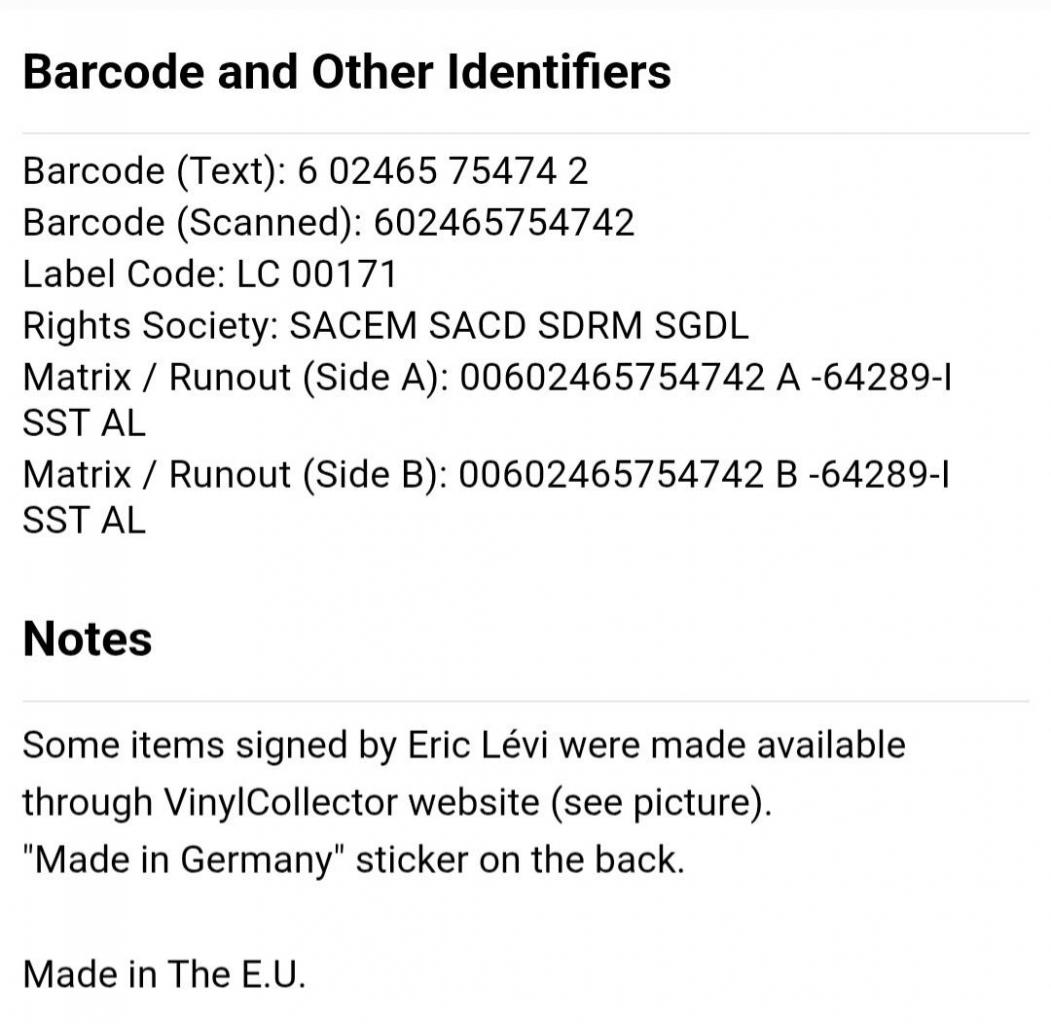Click the "(see picture)" text in notes

(x=661, y=803)
